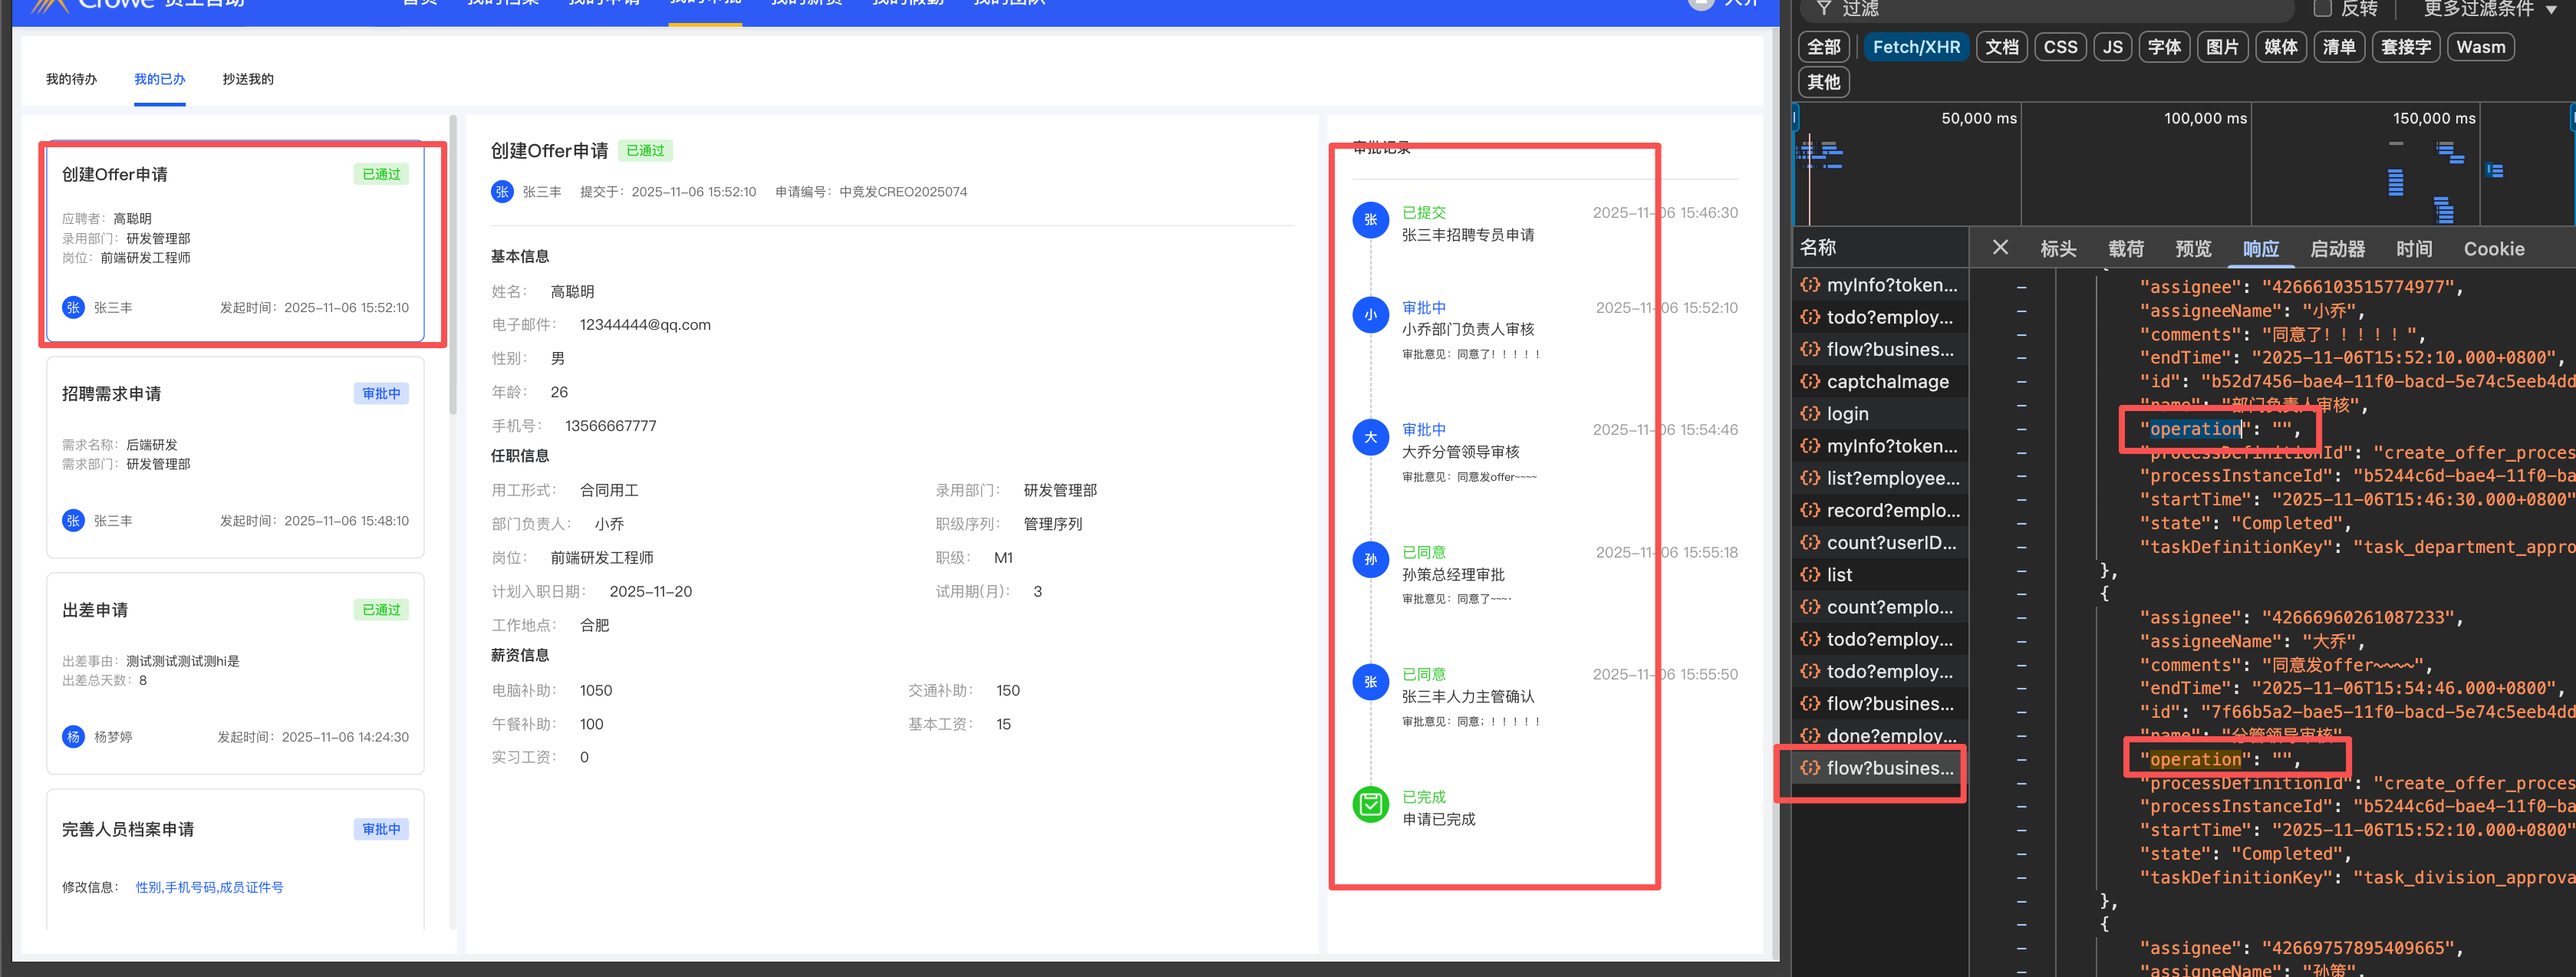The height and width of the screenshot is (977, 2576).
Task: Open the 预览 tab in request details
Action: pyautogui.click(x=2192, y=249)
